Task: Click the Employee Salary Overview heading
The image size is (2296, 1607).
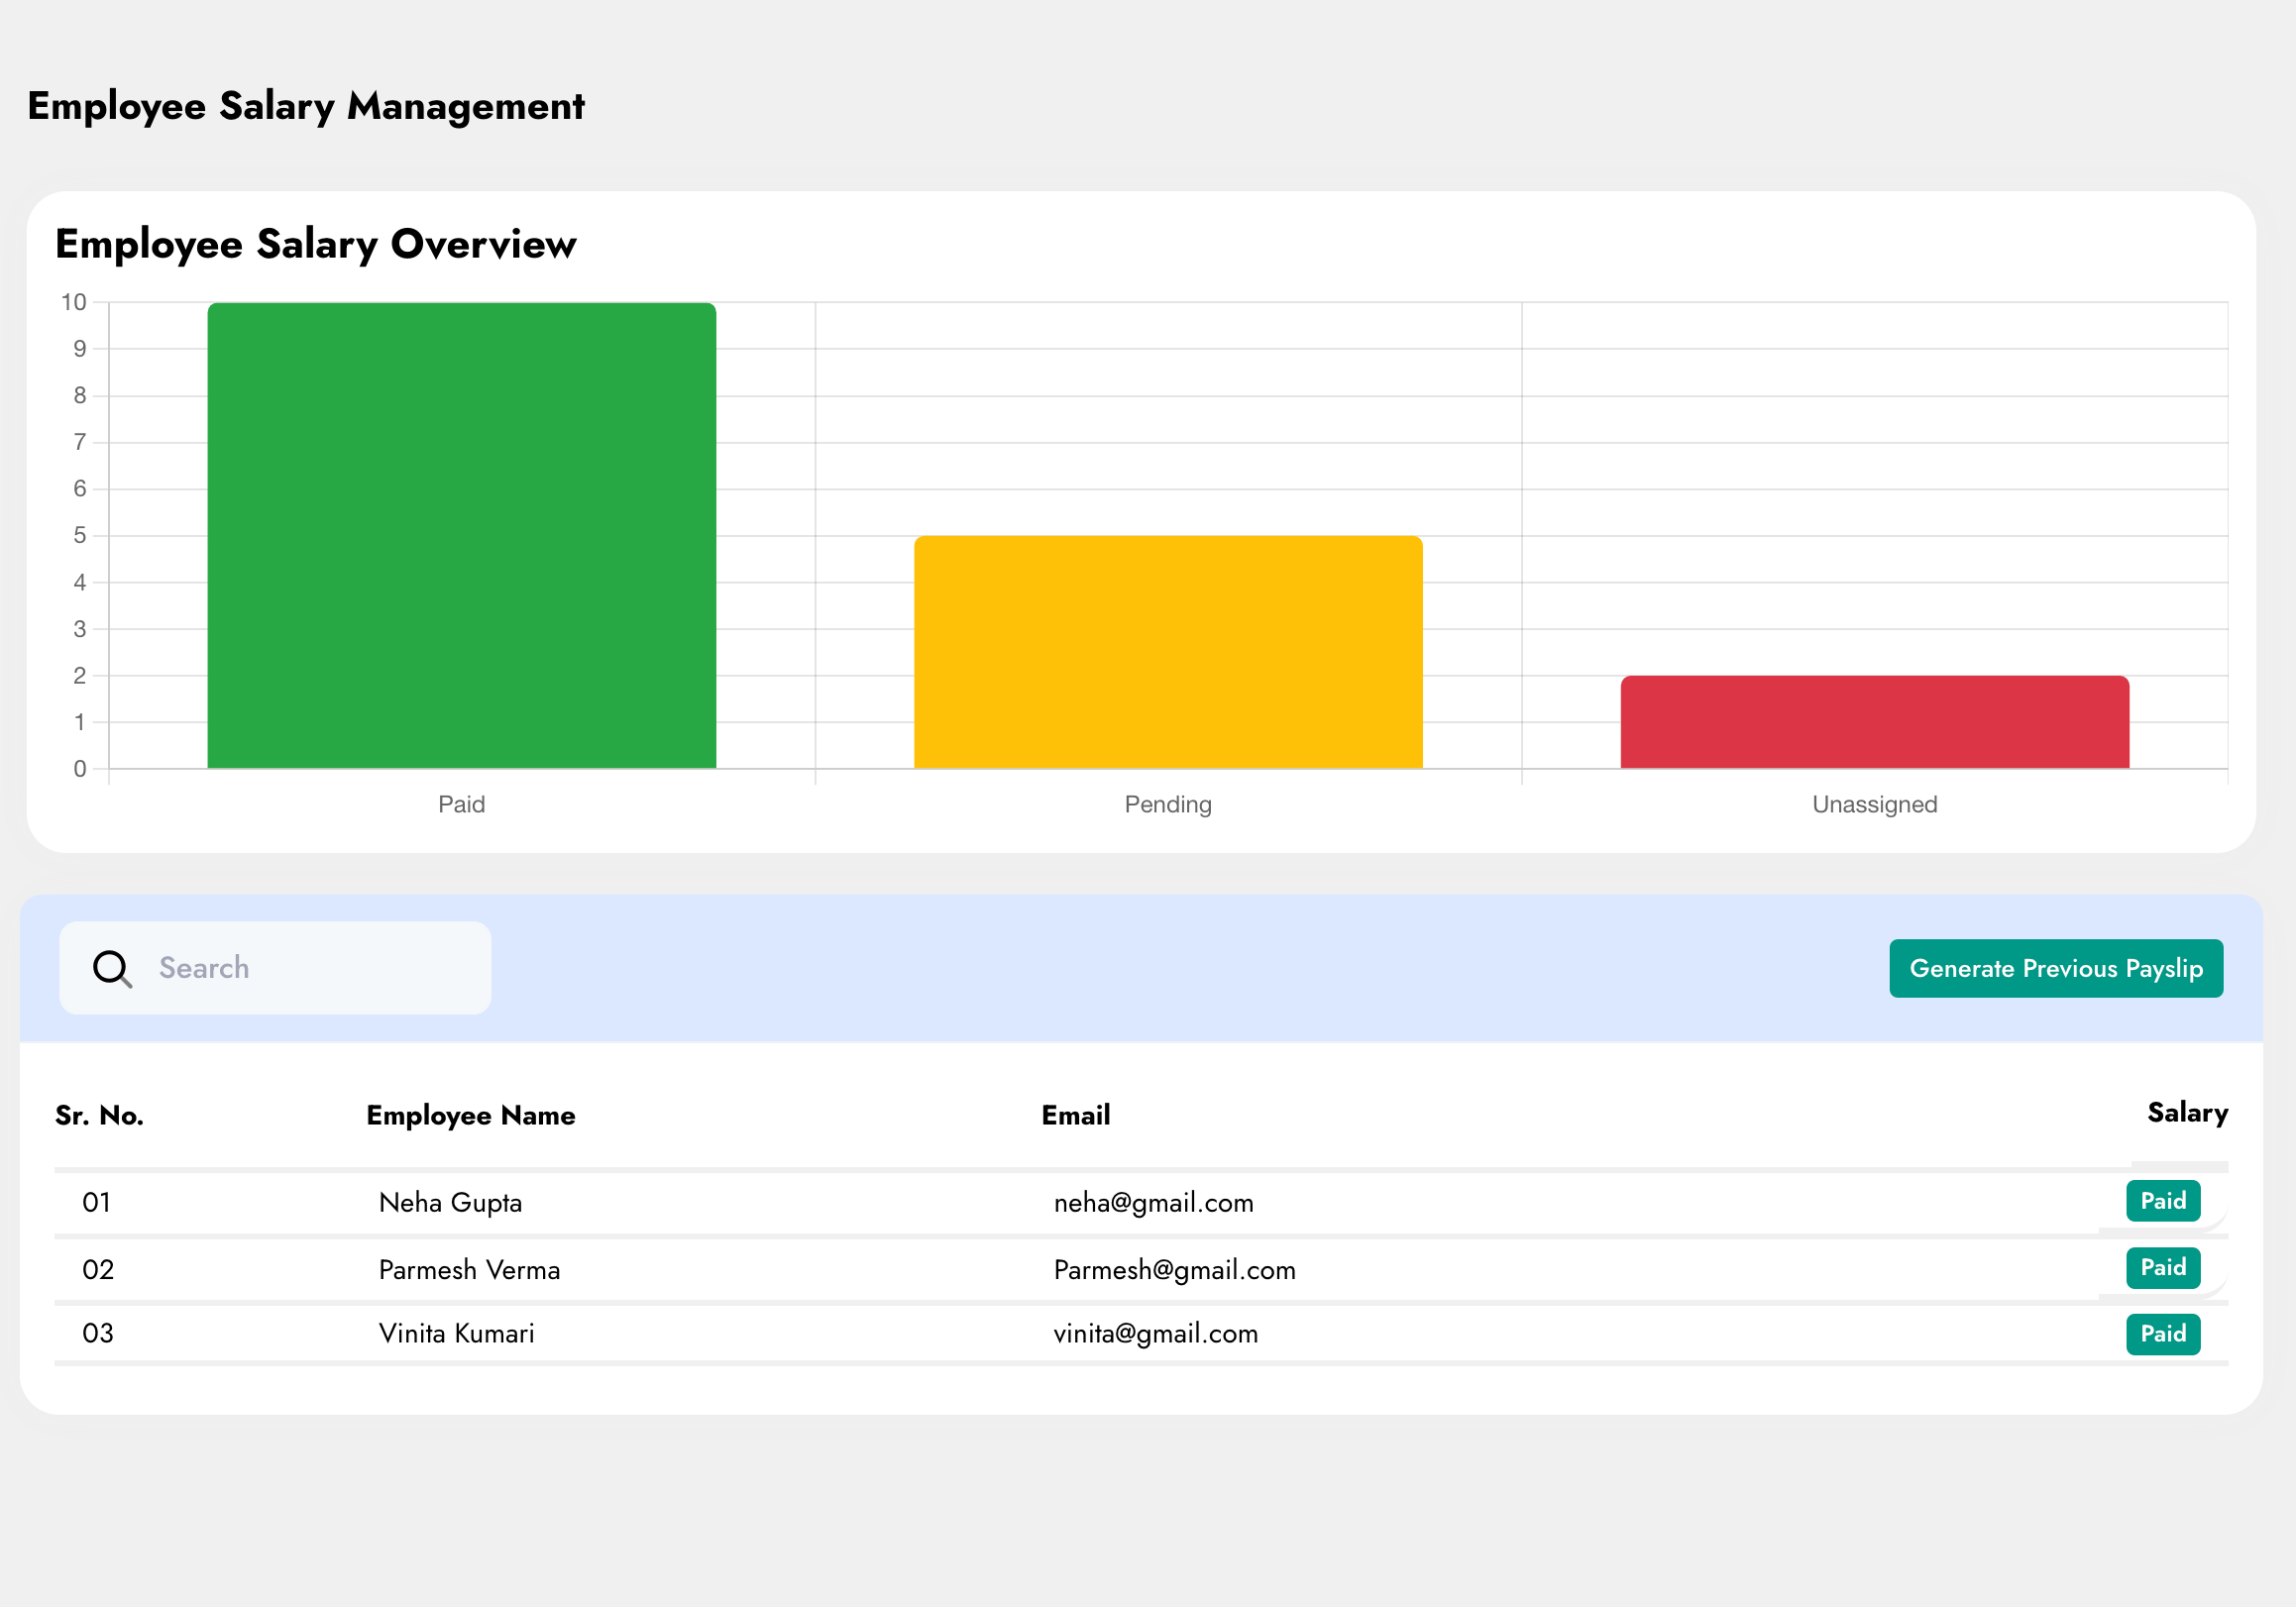Action: (x=315, y=244)
